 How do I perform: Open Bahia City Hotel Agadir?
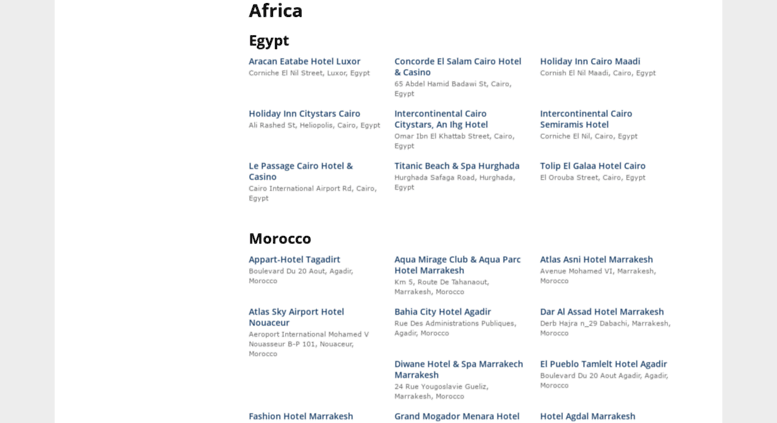pyautogui.click(x=443, y=312)
